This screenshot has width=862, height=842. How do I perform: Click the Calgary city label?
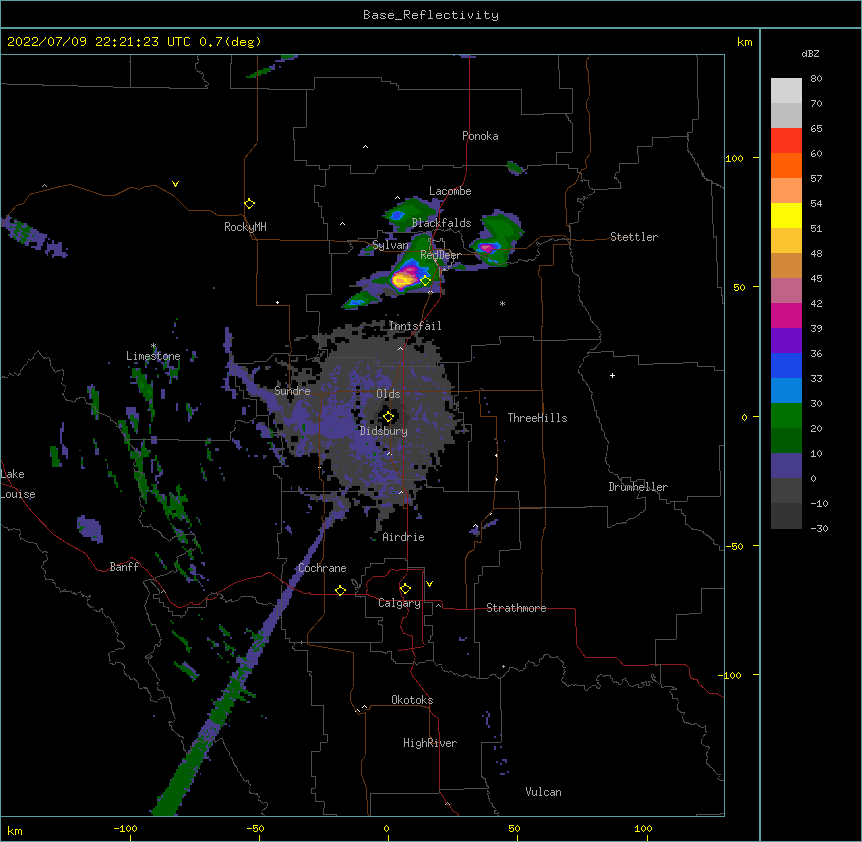coord(399,603)
